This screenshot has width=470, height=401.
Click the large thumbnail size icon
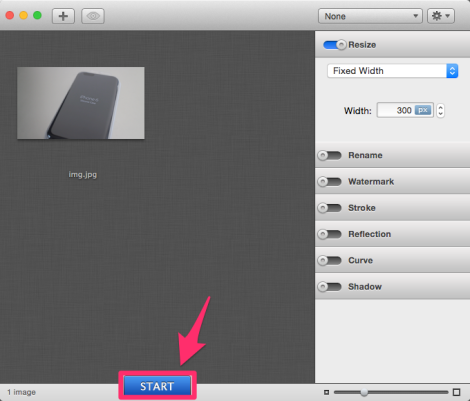457,392
